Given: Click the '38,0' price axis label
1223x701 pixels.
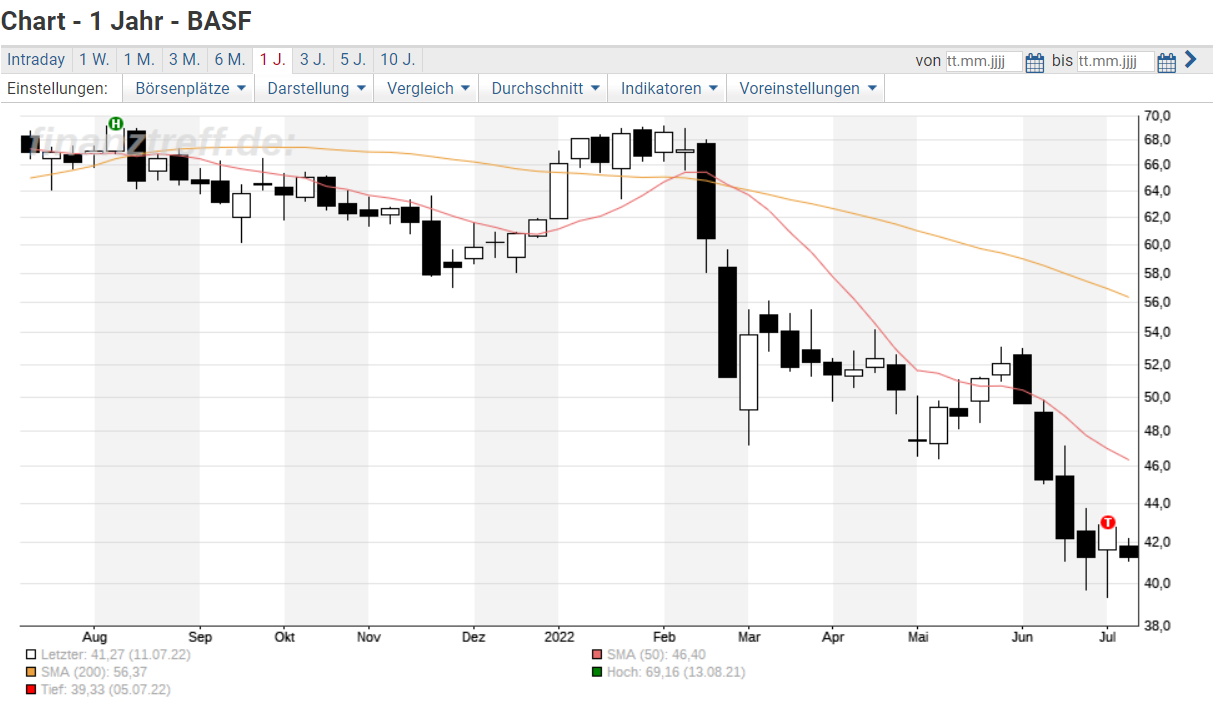Looking at the screenshot, I should [x=1157, y=626].
